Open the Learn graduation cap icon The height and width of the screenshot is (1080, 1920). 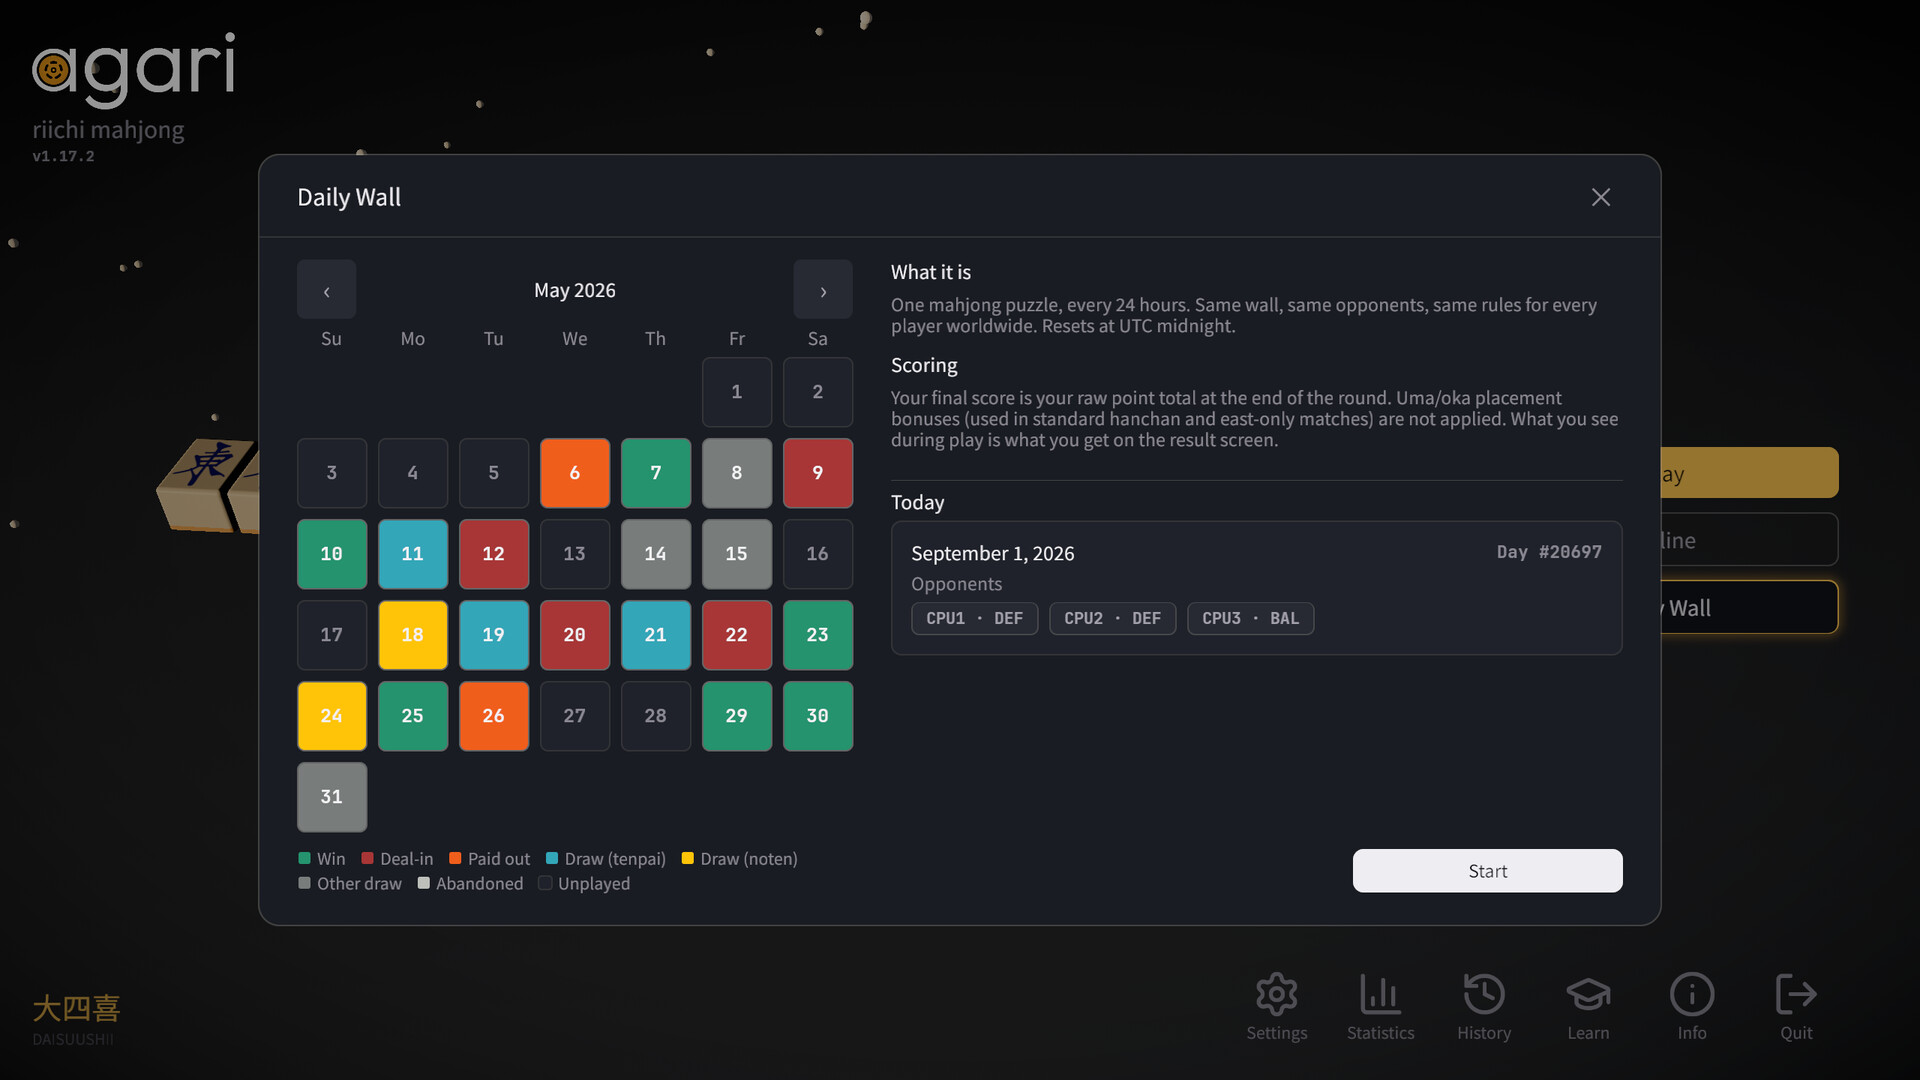[x=1588, y=995]
